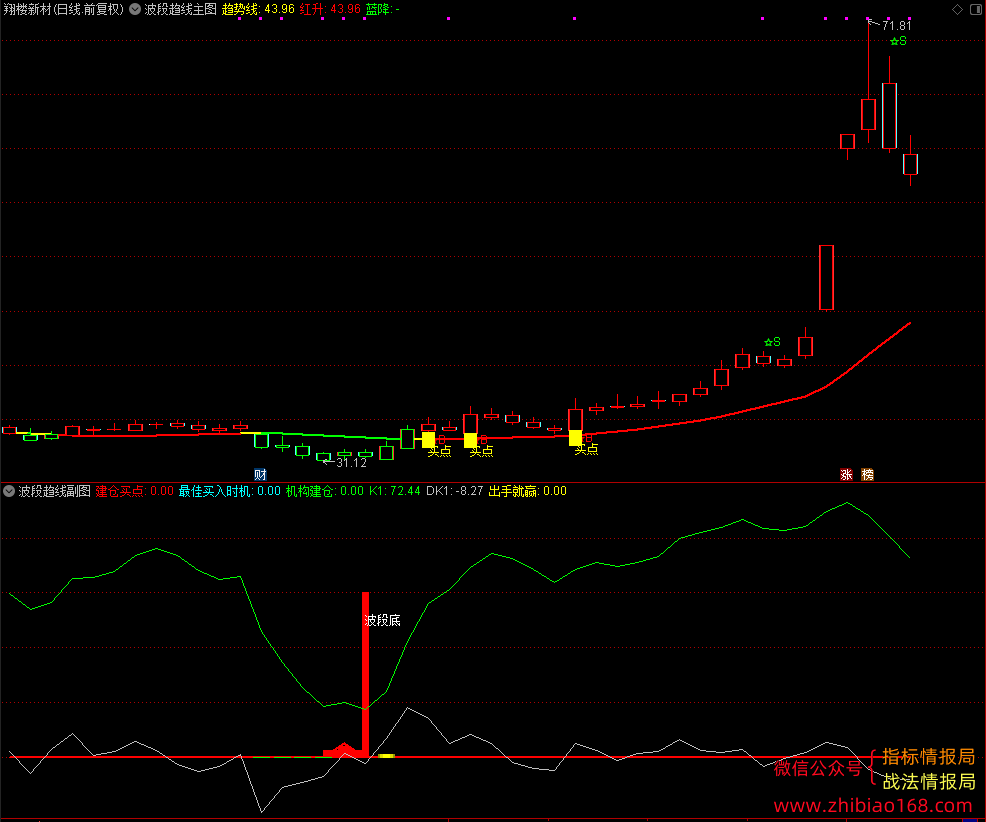This screenshot has height=822, width=986.
Task: Click the 出手就赢: 0.00 readout
Action: (x=528, y=491)
